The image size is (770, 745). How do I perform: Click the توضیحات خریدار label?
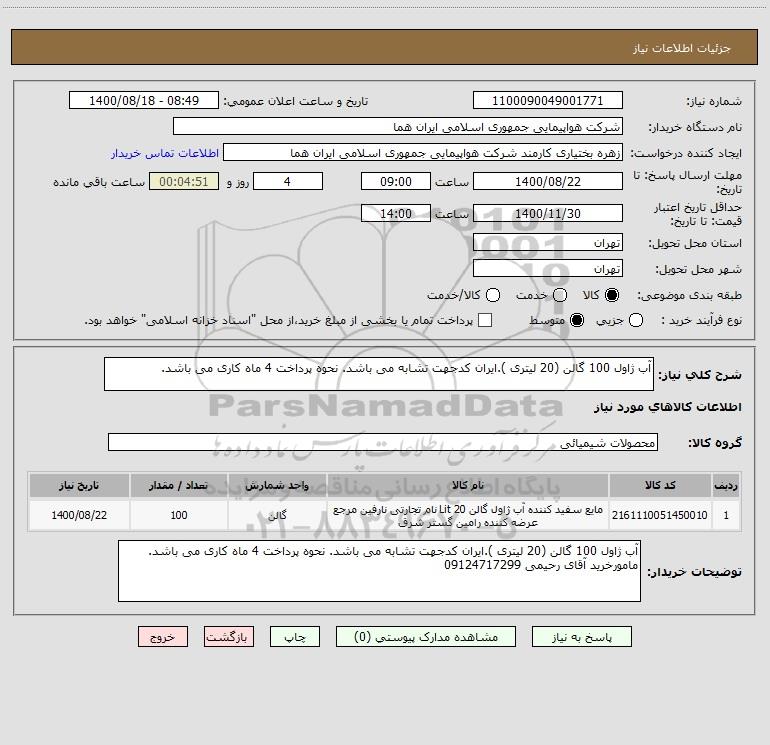[x=694, y=572]
